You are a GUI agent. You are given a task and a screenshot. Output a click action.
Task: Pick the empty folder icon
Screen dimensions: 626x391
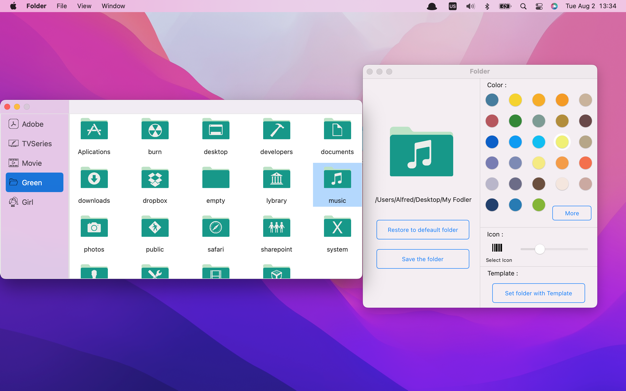[216, 177]
